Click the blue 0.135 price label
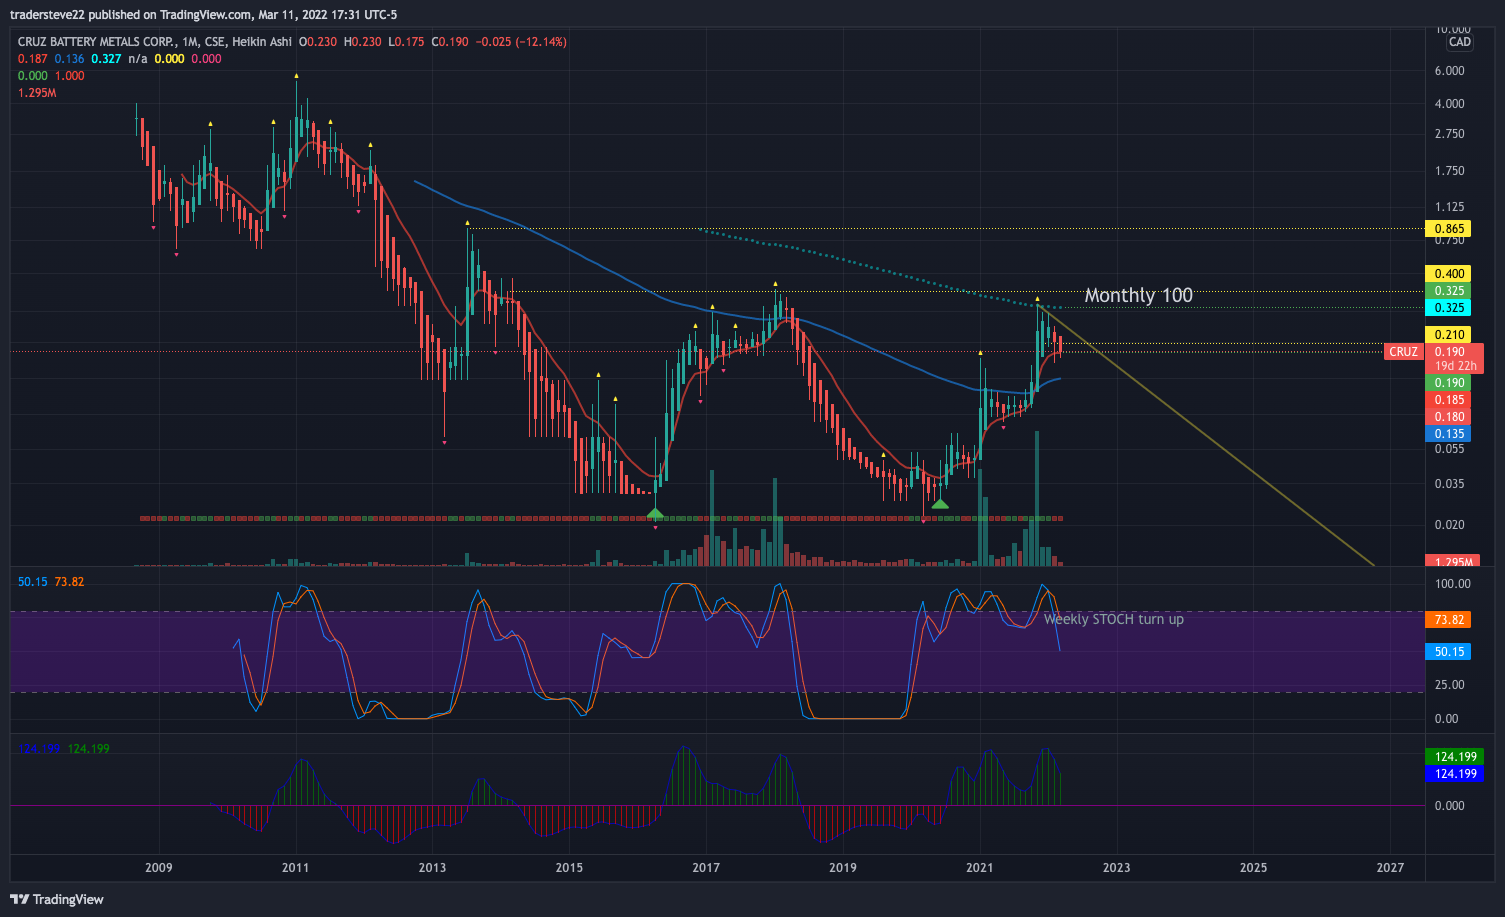 pyautogui.click(x=1449, y=434)
